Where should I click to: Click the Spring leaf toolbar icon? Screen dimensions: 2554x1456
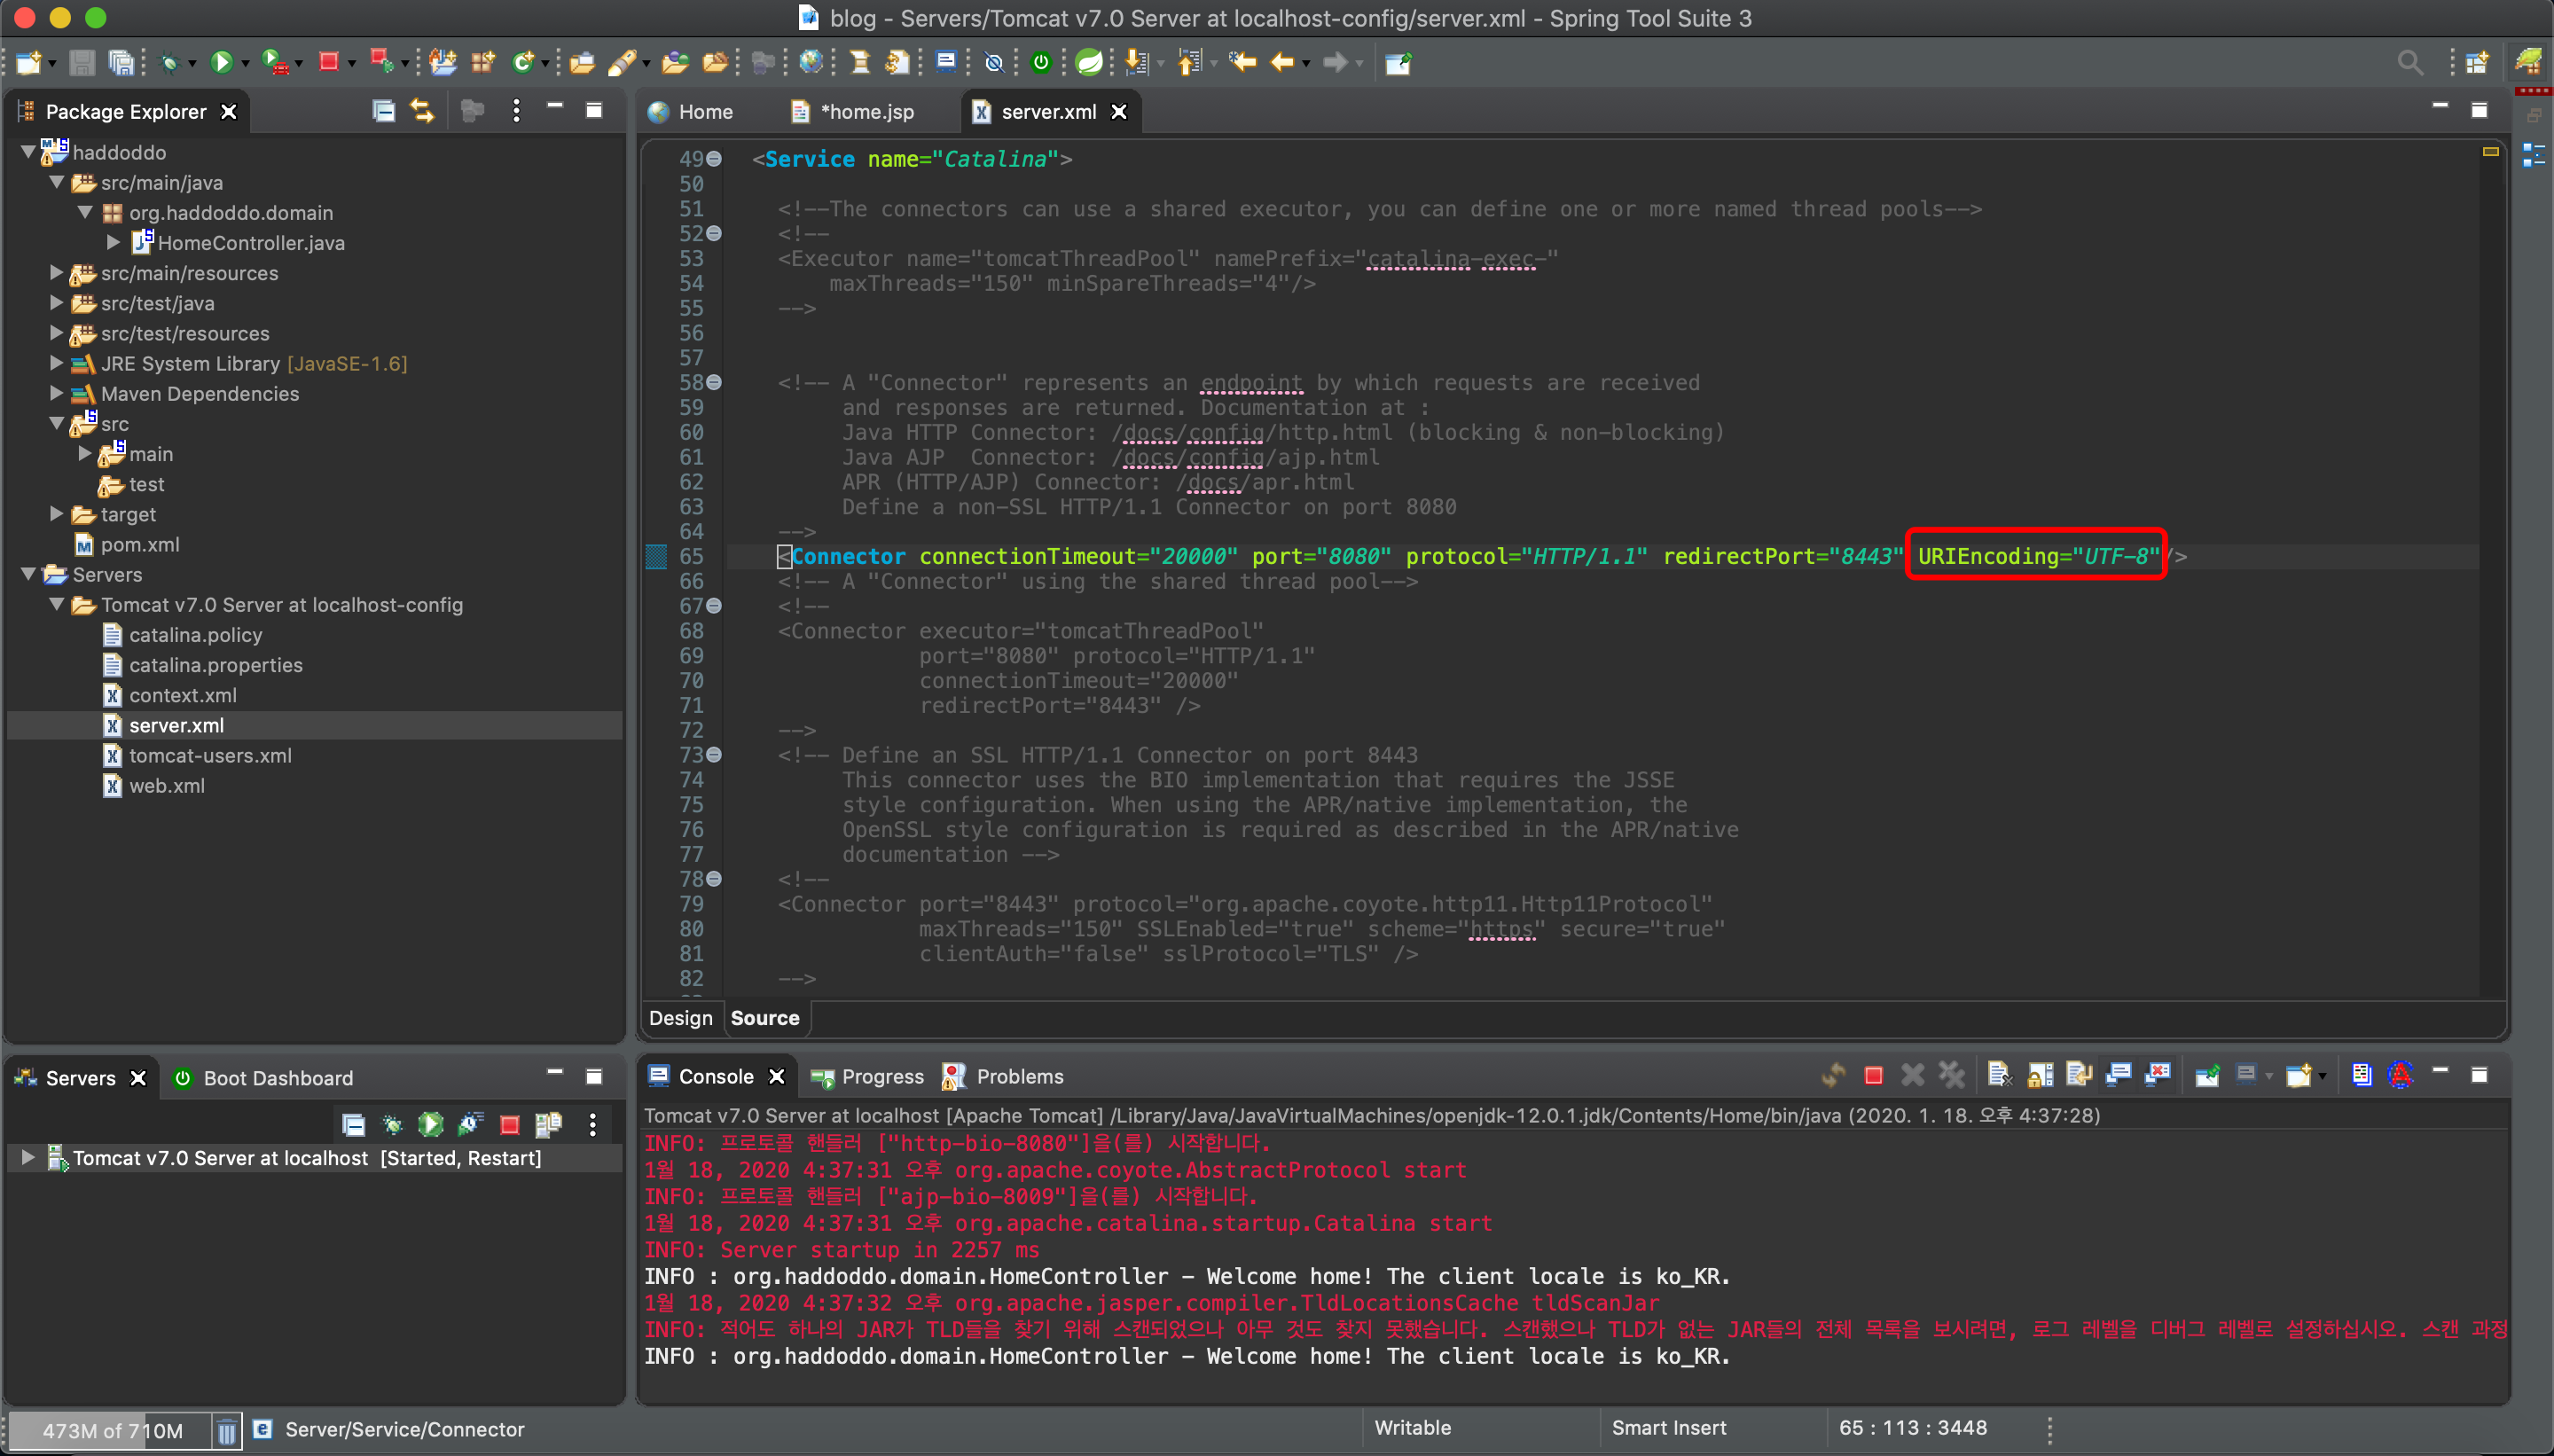click(1090, 63)
